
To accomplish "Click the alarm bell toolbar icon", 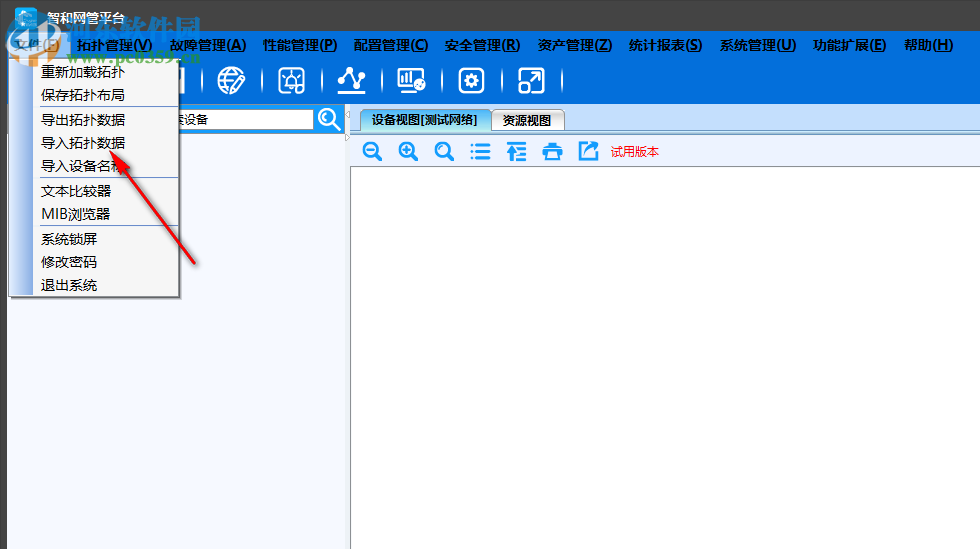I will pyautogui.click(x=291, y=81).
